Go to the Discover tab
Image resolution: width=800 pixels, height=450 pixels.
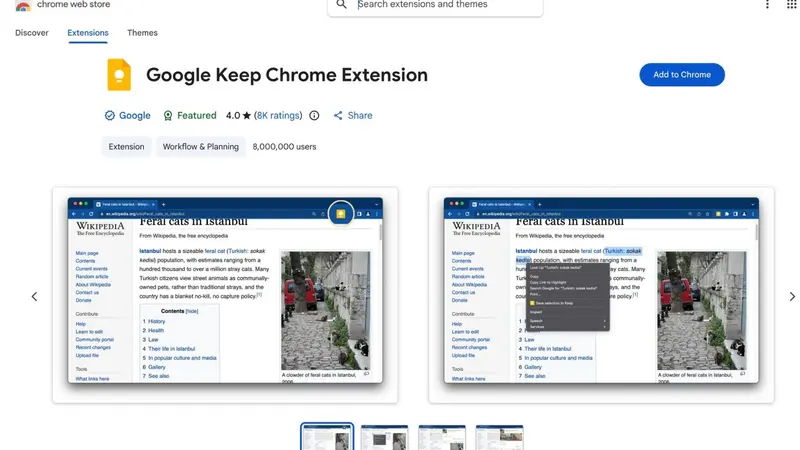click(x=32, y=33)
